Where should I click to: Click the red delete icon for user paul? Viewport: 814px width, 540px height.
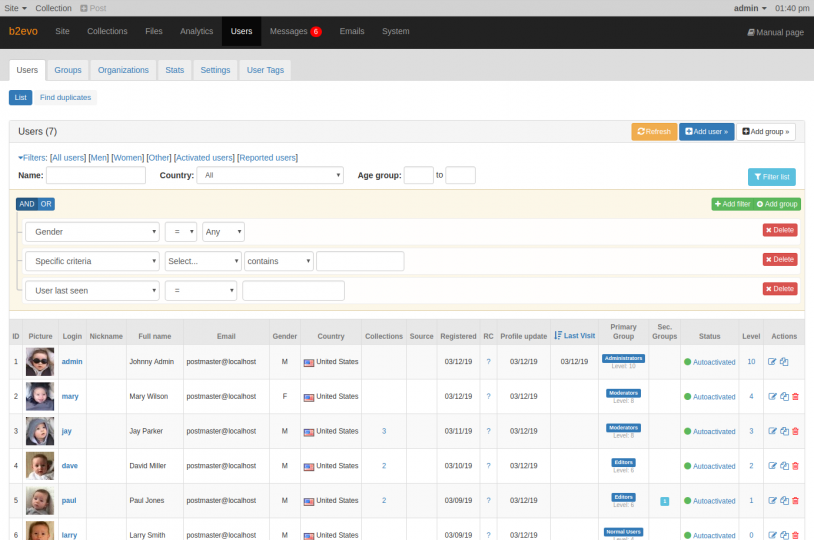pos(796,501)
